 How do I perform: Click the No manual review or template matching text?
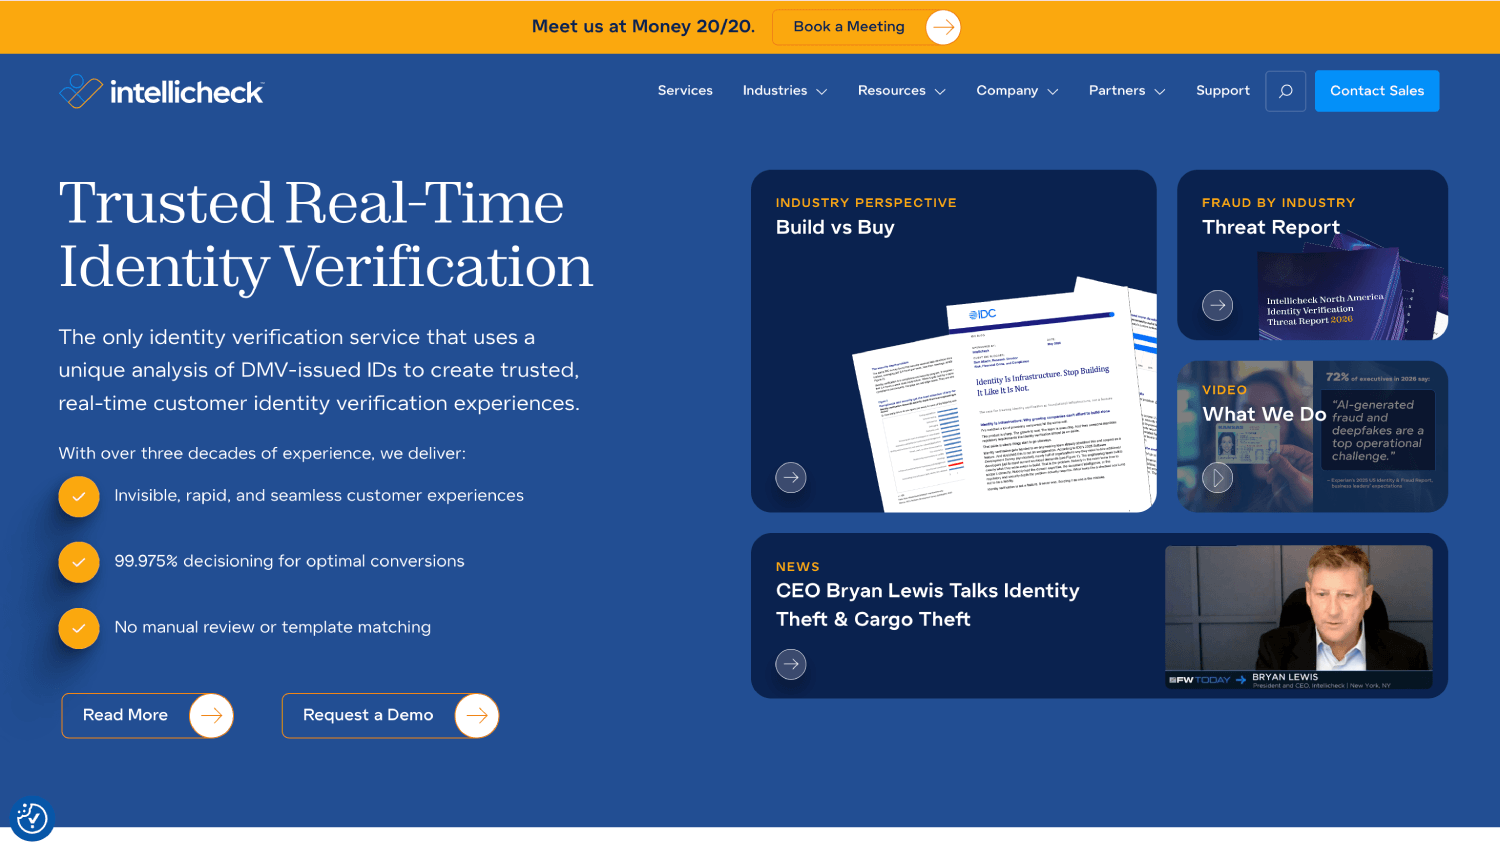click(273, 628)
